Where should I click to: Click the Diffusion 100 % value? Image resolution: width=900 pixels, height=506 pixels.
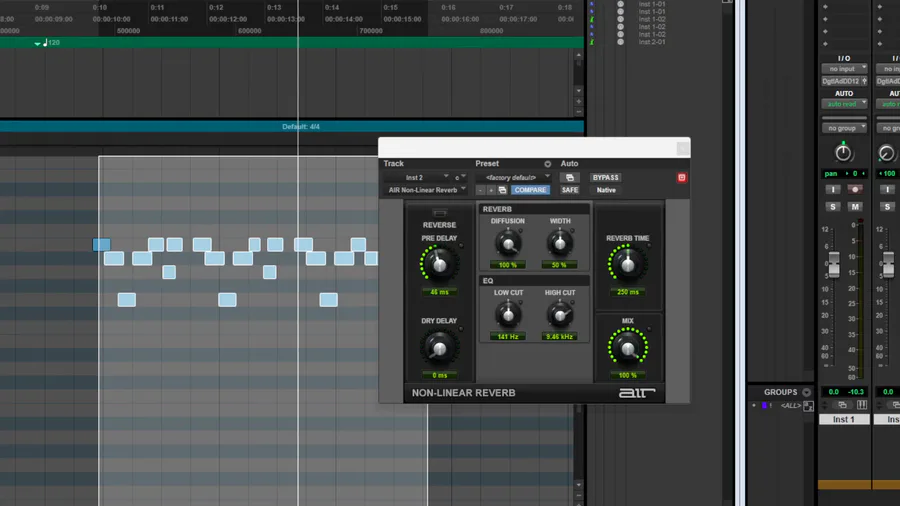[x=508, y=265]
